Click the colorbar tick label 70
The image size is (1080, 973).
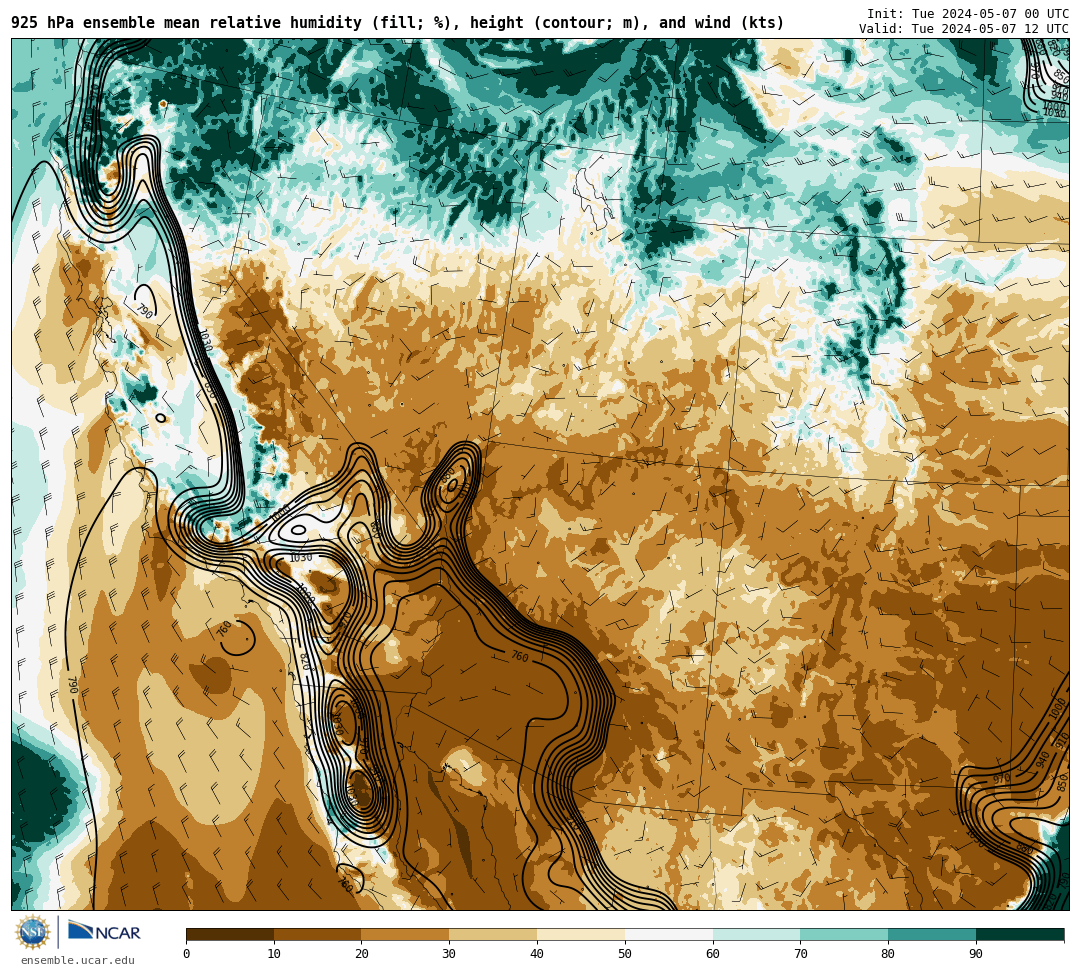800,954
